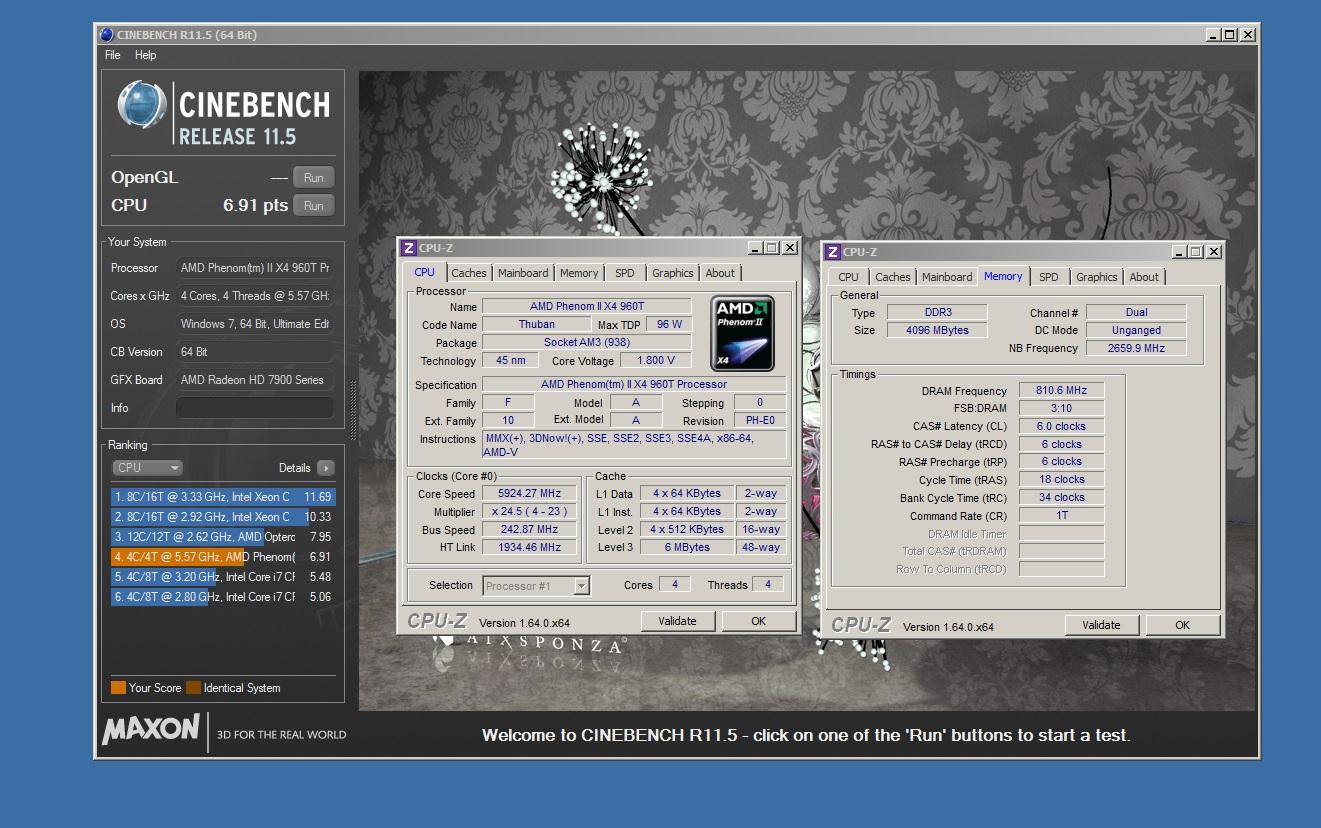Click the Core Voltage value 1.800 V
This screenshot has height=828, width=1321.
(656, 360)
